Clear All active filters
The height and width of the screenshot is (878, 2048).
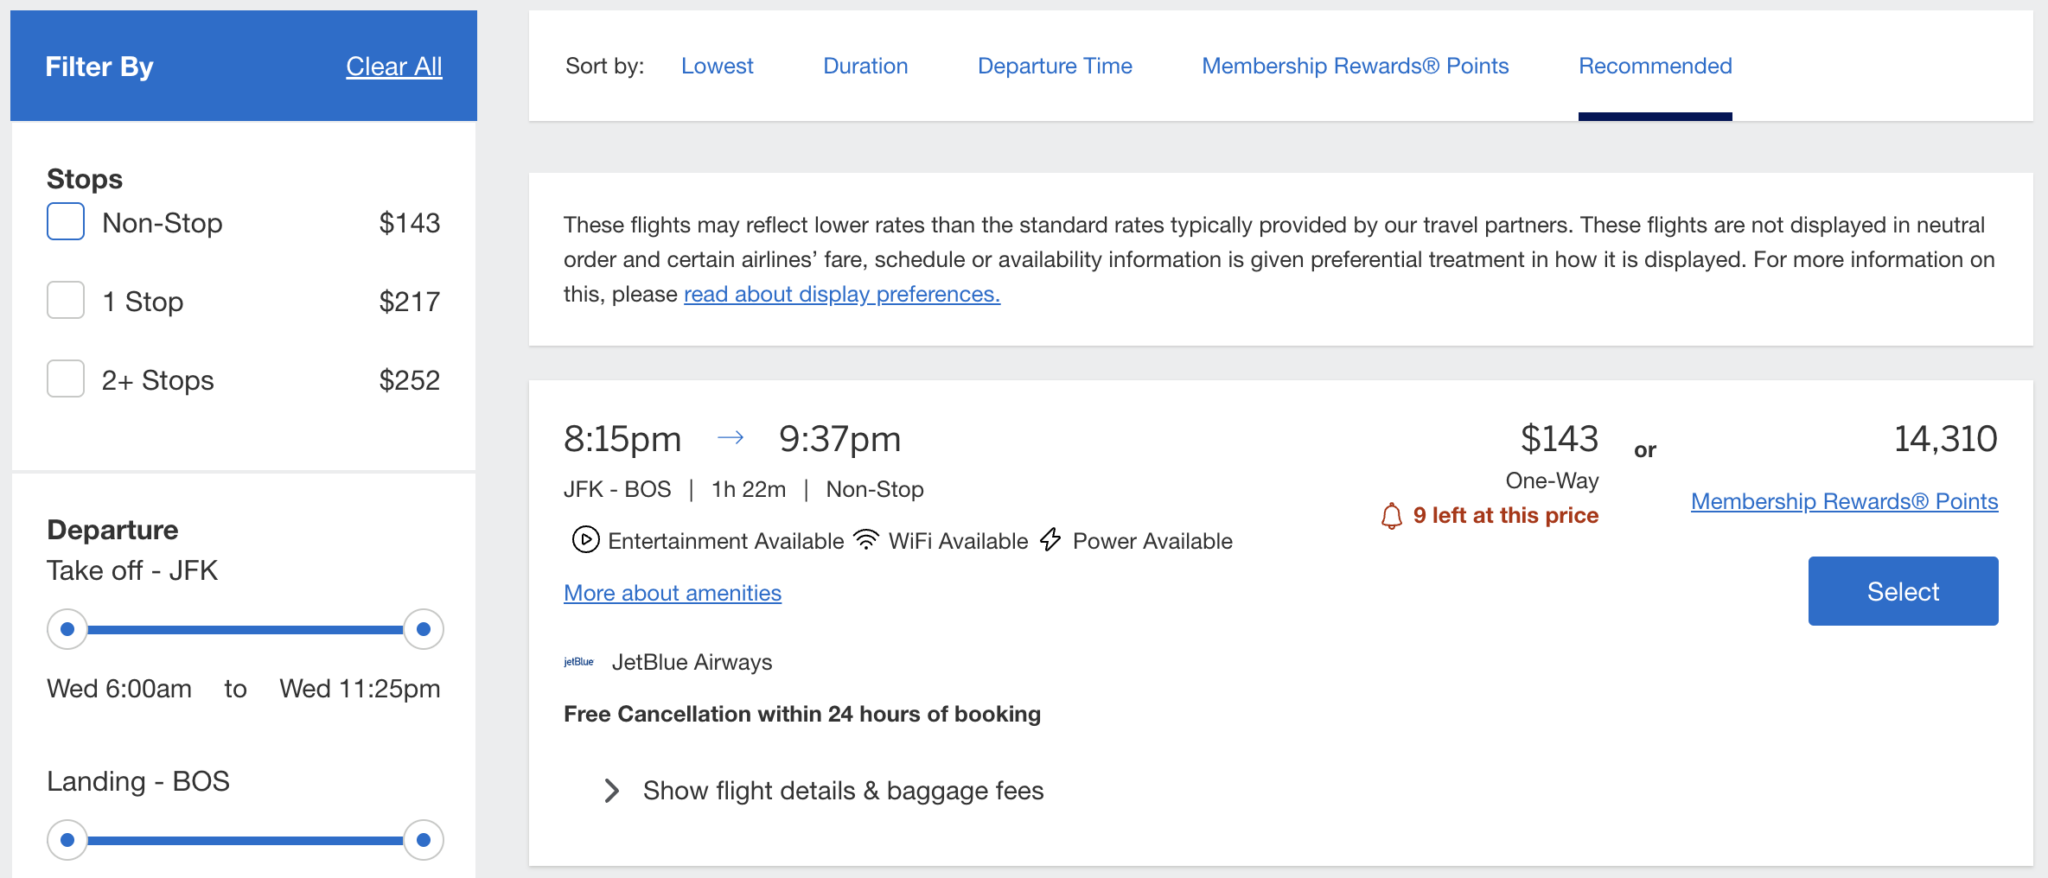[393, 66]
